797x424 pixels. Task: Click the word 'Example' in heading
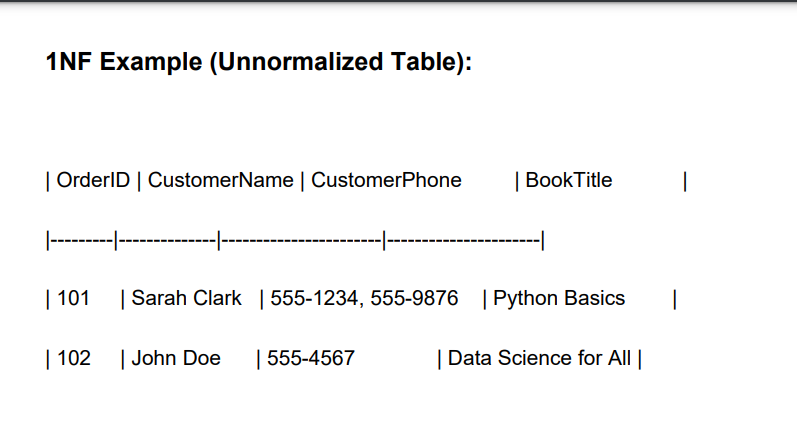[x=151, y=62]
